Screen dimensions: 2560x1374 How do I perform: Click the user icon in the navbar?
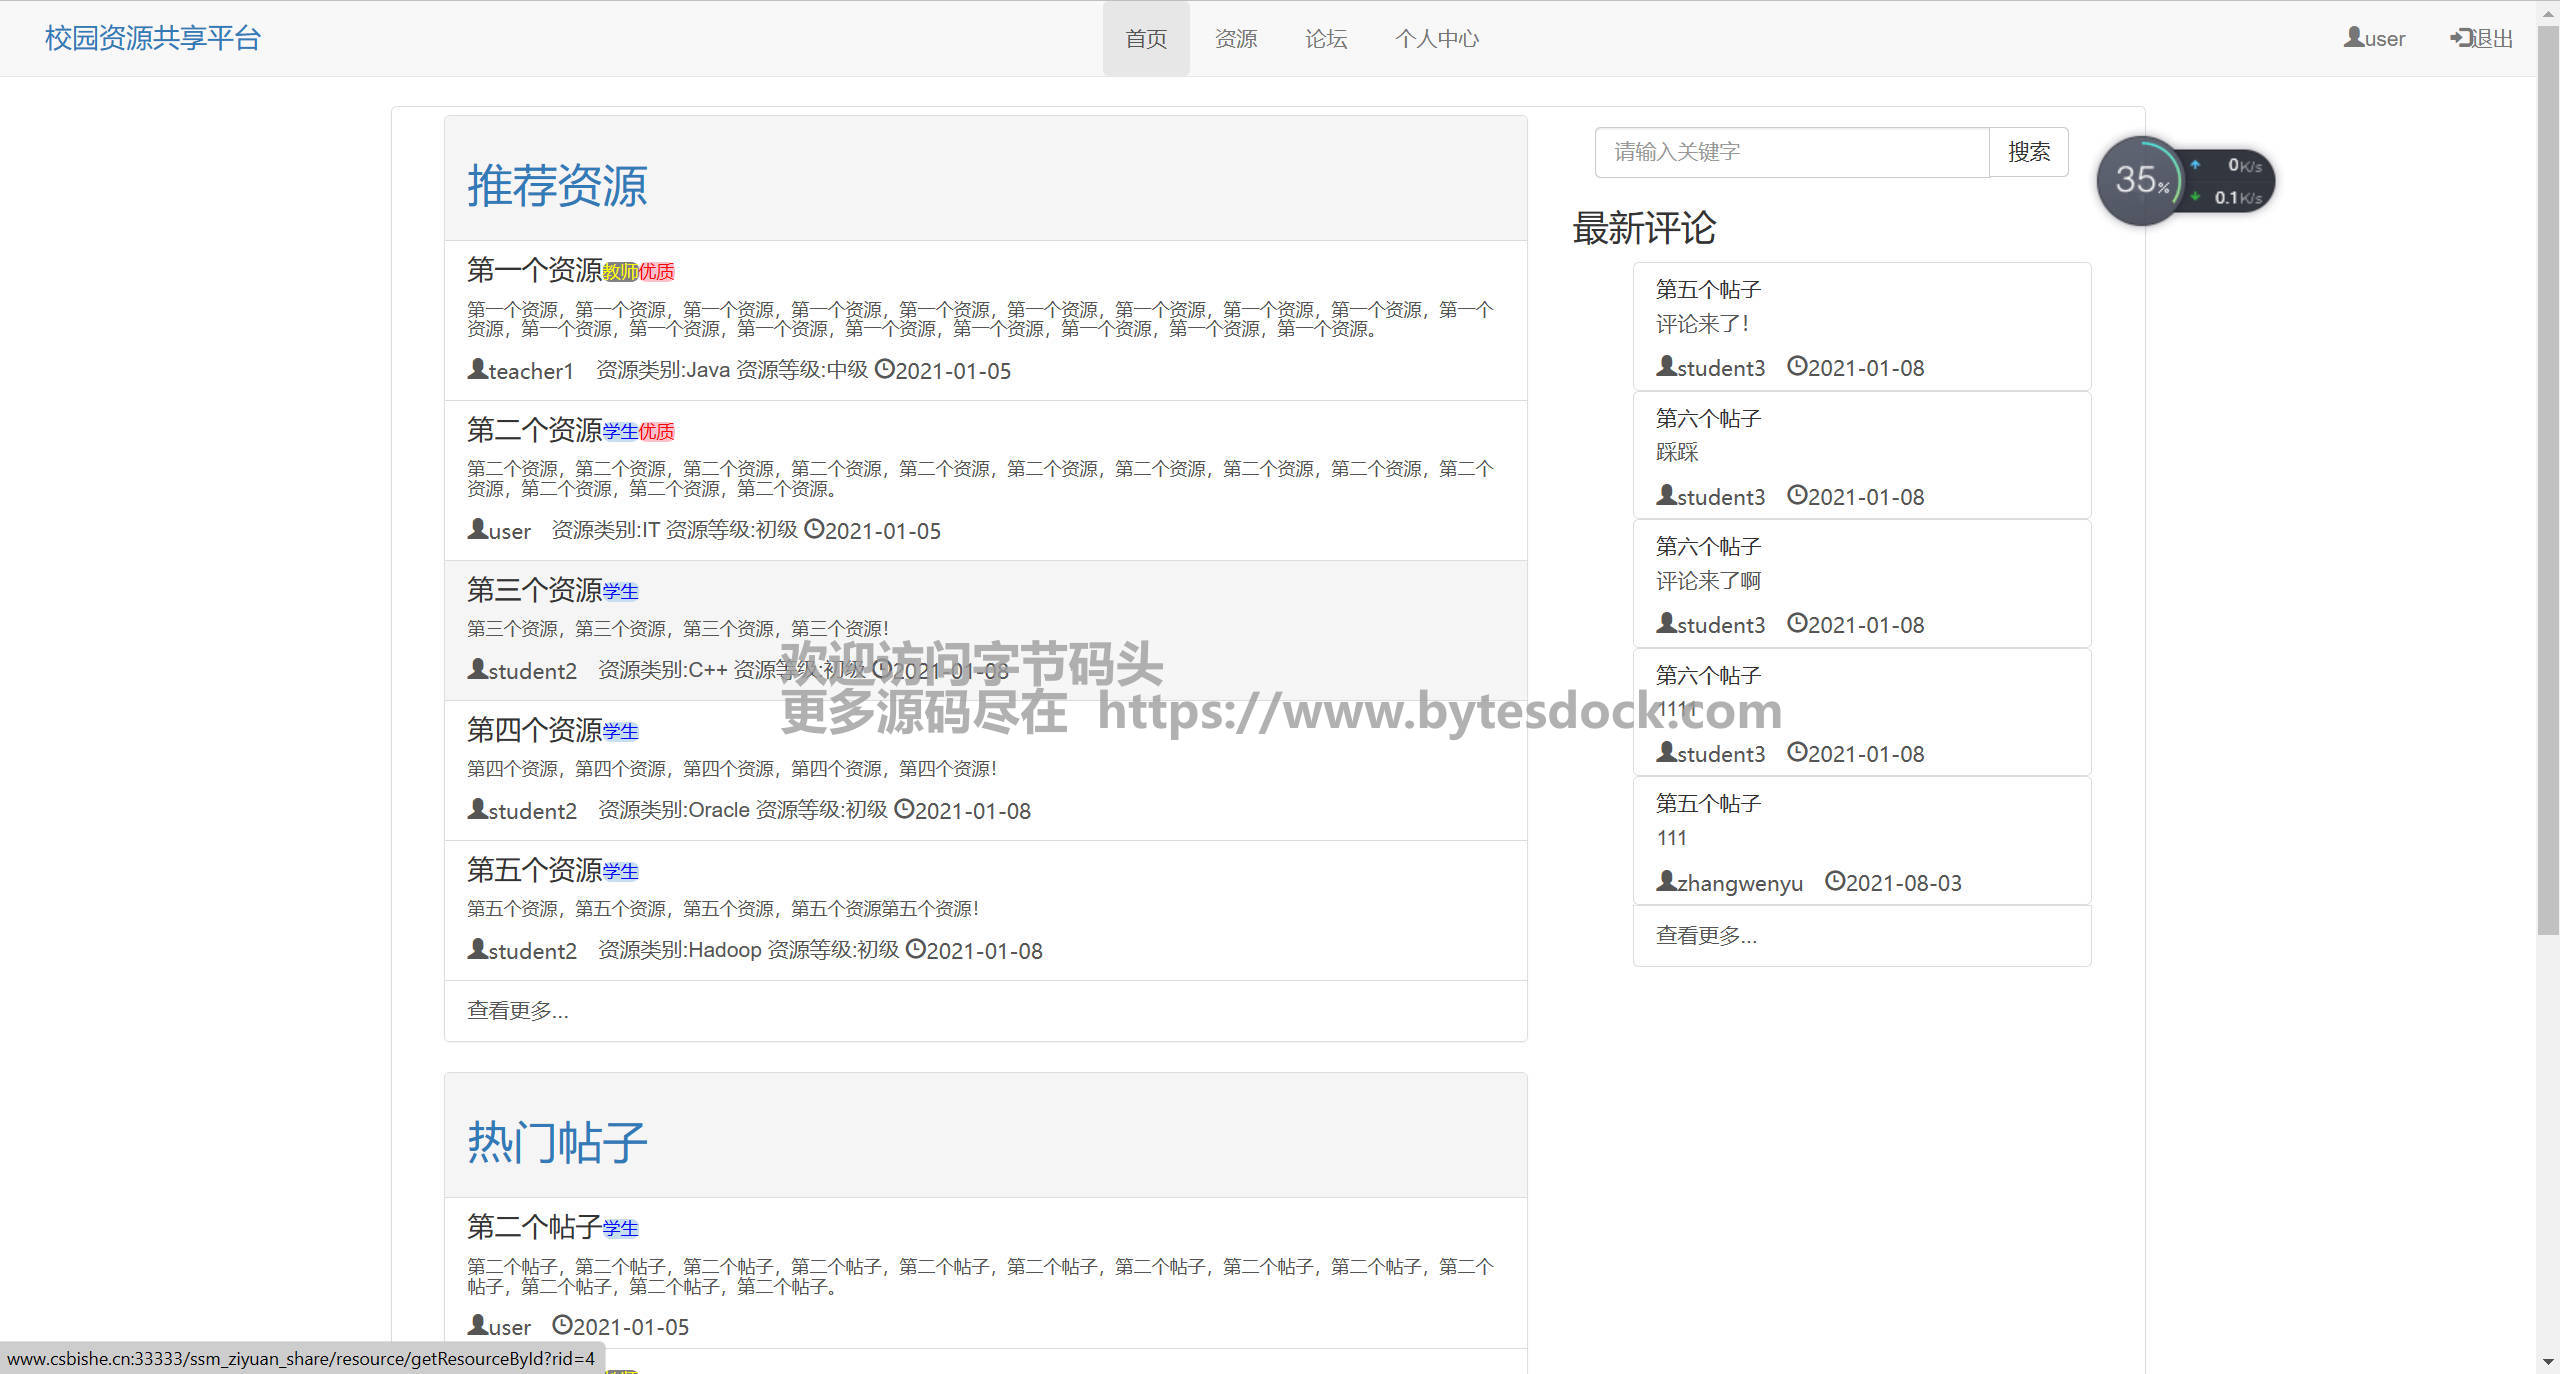coord(2353,38)
